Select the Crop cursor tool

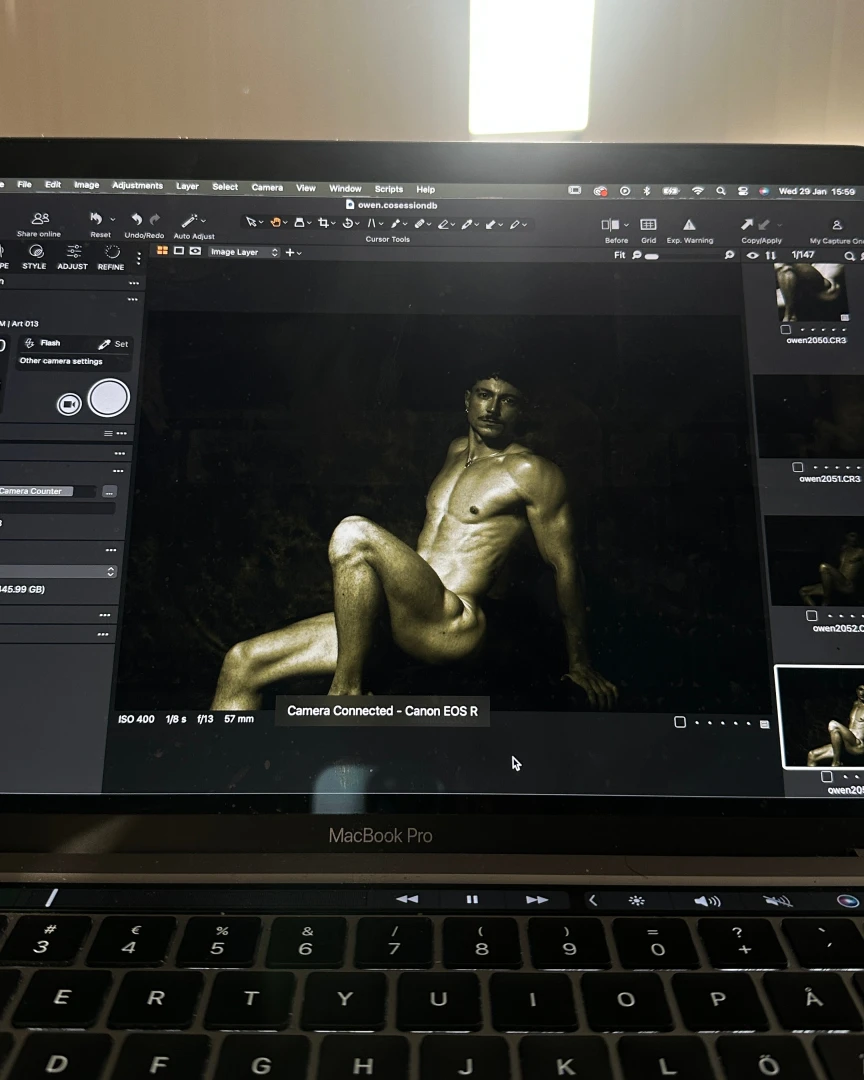tap(323, 222)
